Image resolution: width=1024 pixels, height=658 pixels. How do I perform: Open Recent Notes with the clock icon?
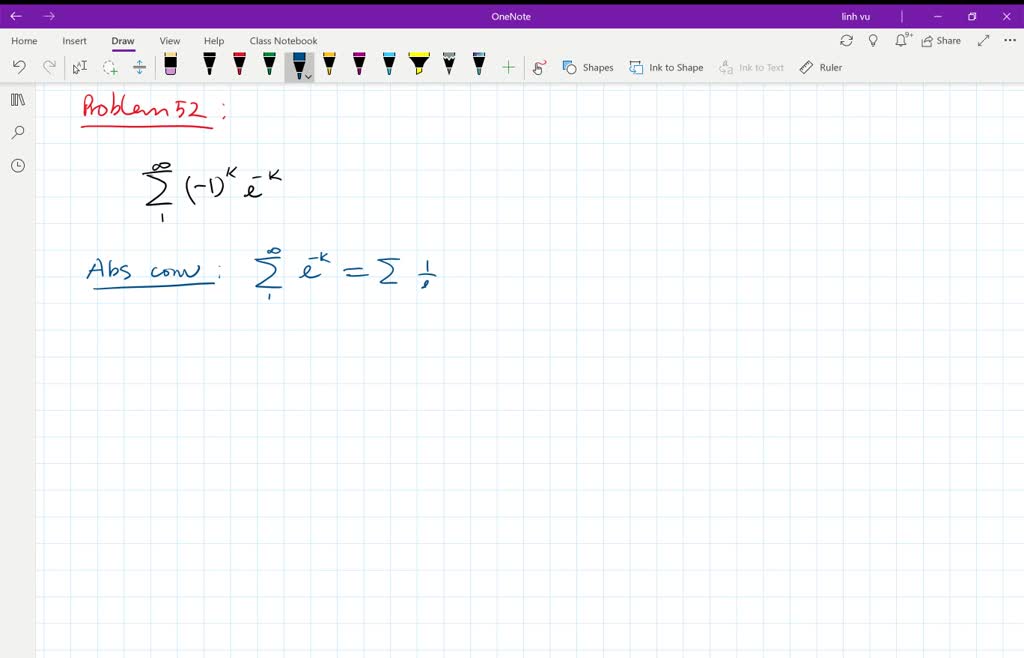(x=16, y=165)
